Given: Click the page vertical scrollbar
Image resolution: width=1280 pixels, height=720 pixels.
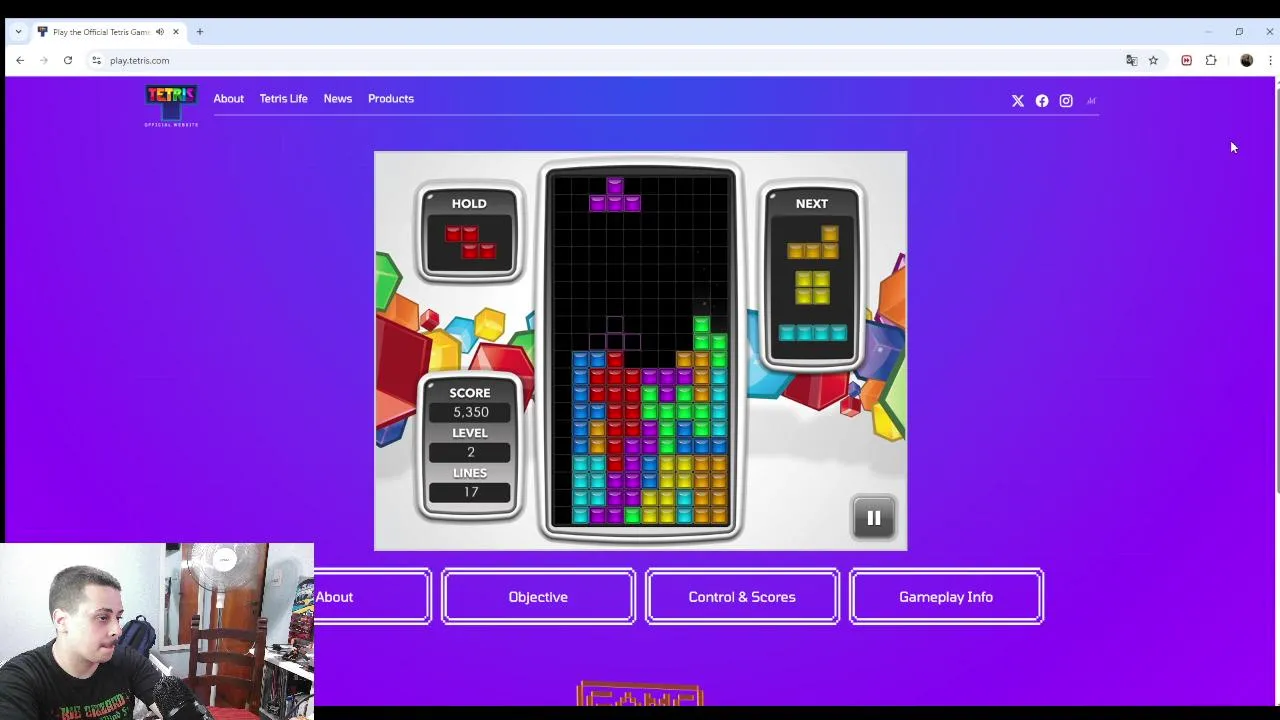Looking at the screenshot, I should (x=1277, y=290).
